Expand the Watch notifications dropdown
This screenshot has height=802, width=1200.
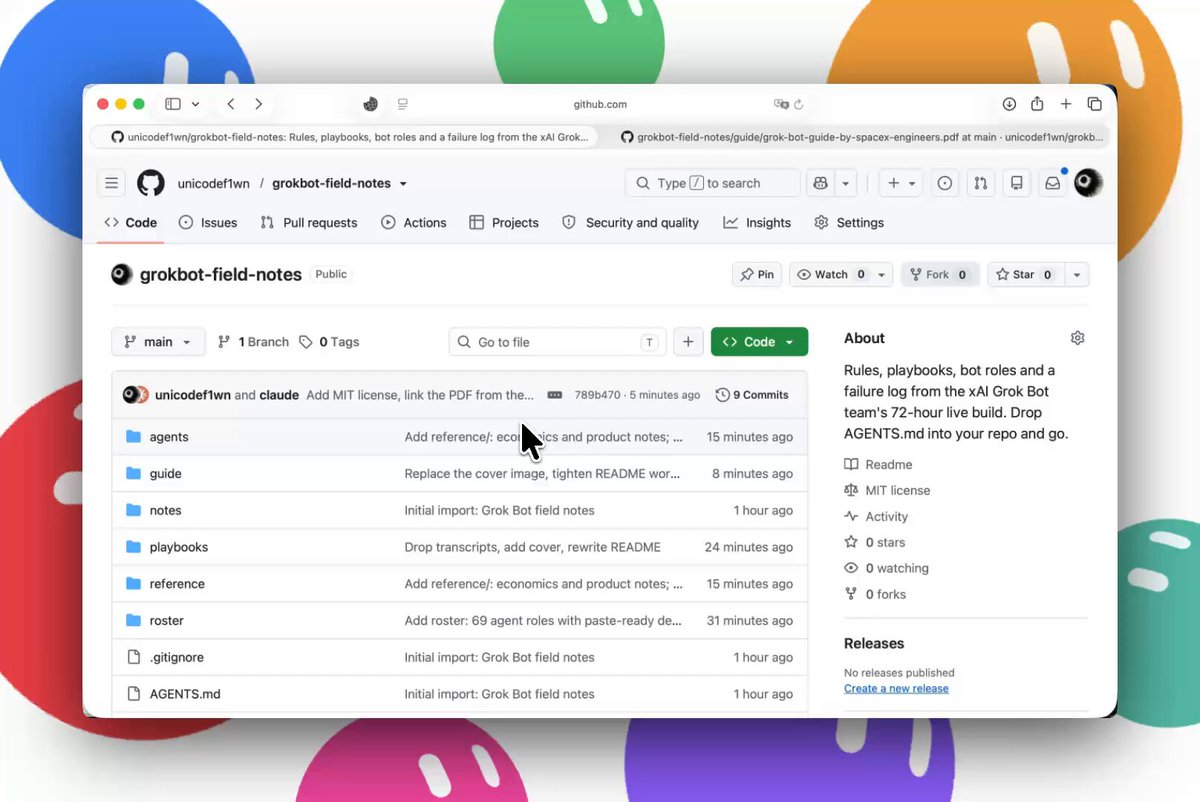tap(882, 274)
